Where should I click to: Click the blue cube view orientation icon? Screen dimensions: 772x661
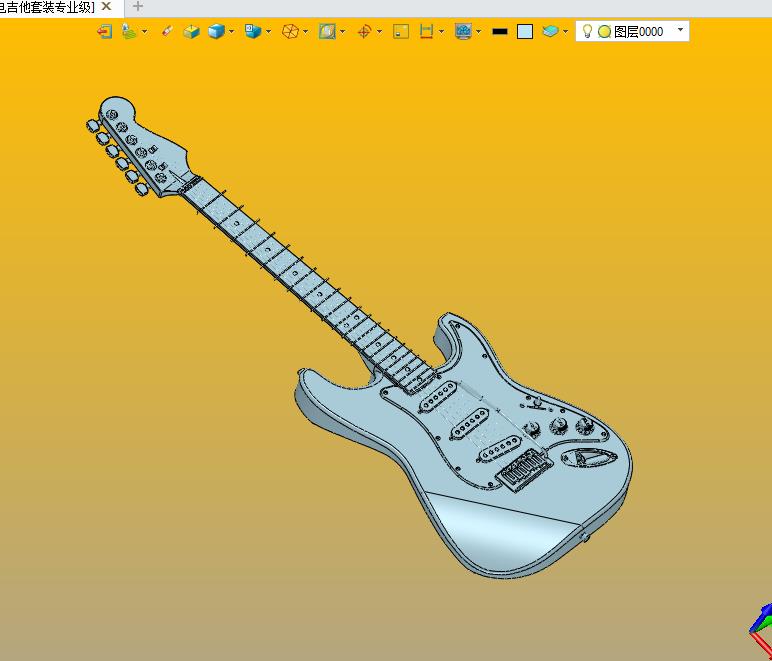click(253, 31)
